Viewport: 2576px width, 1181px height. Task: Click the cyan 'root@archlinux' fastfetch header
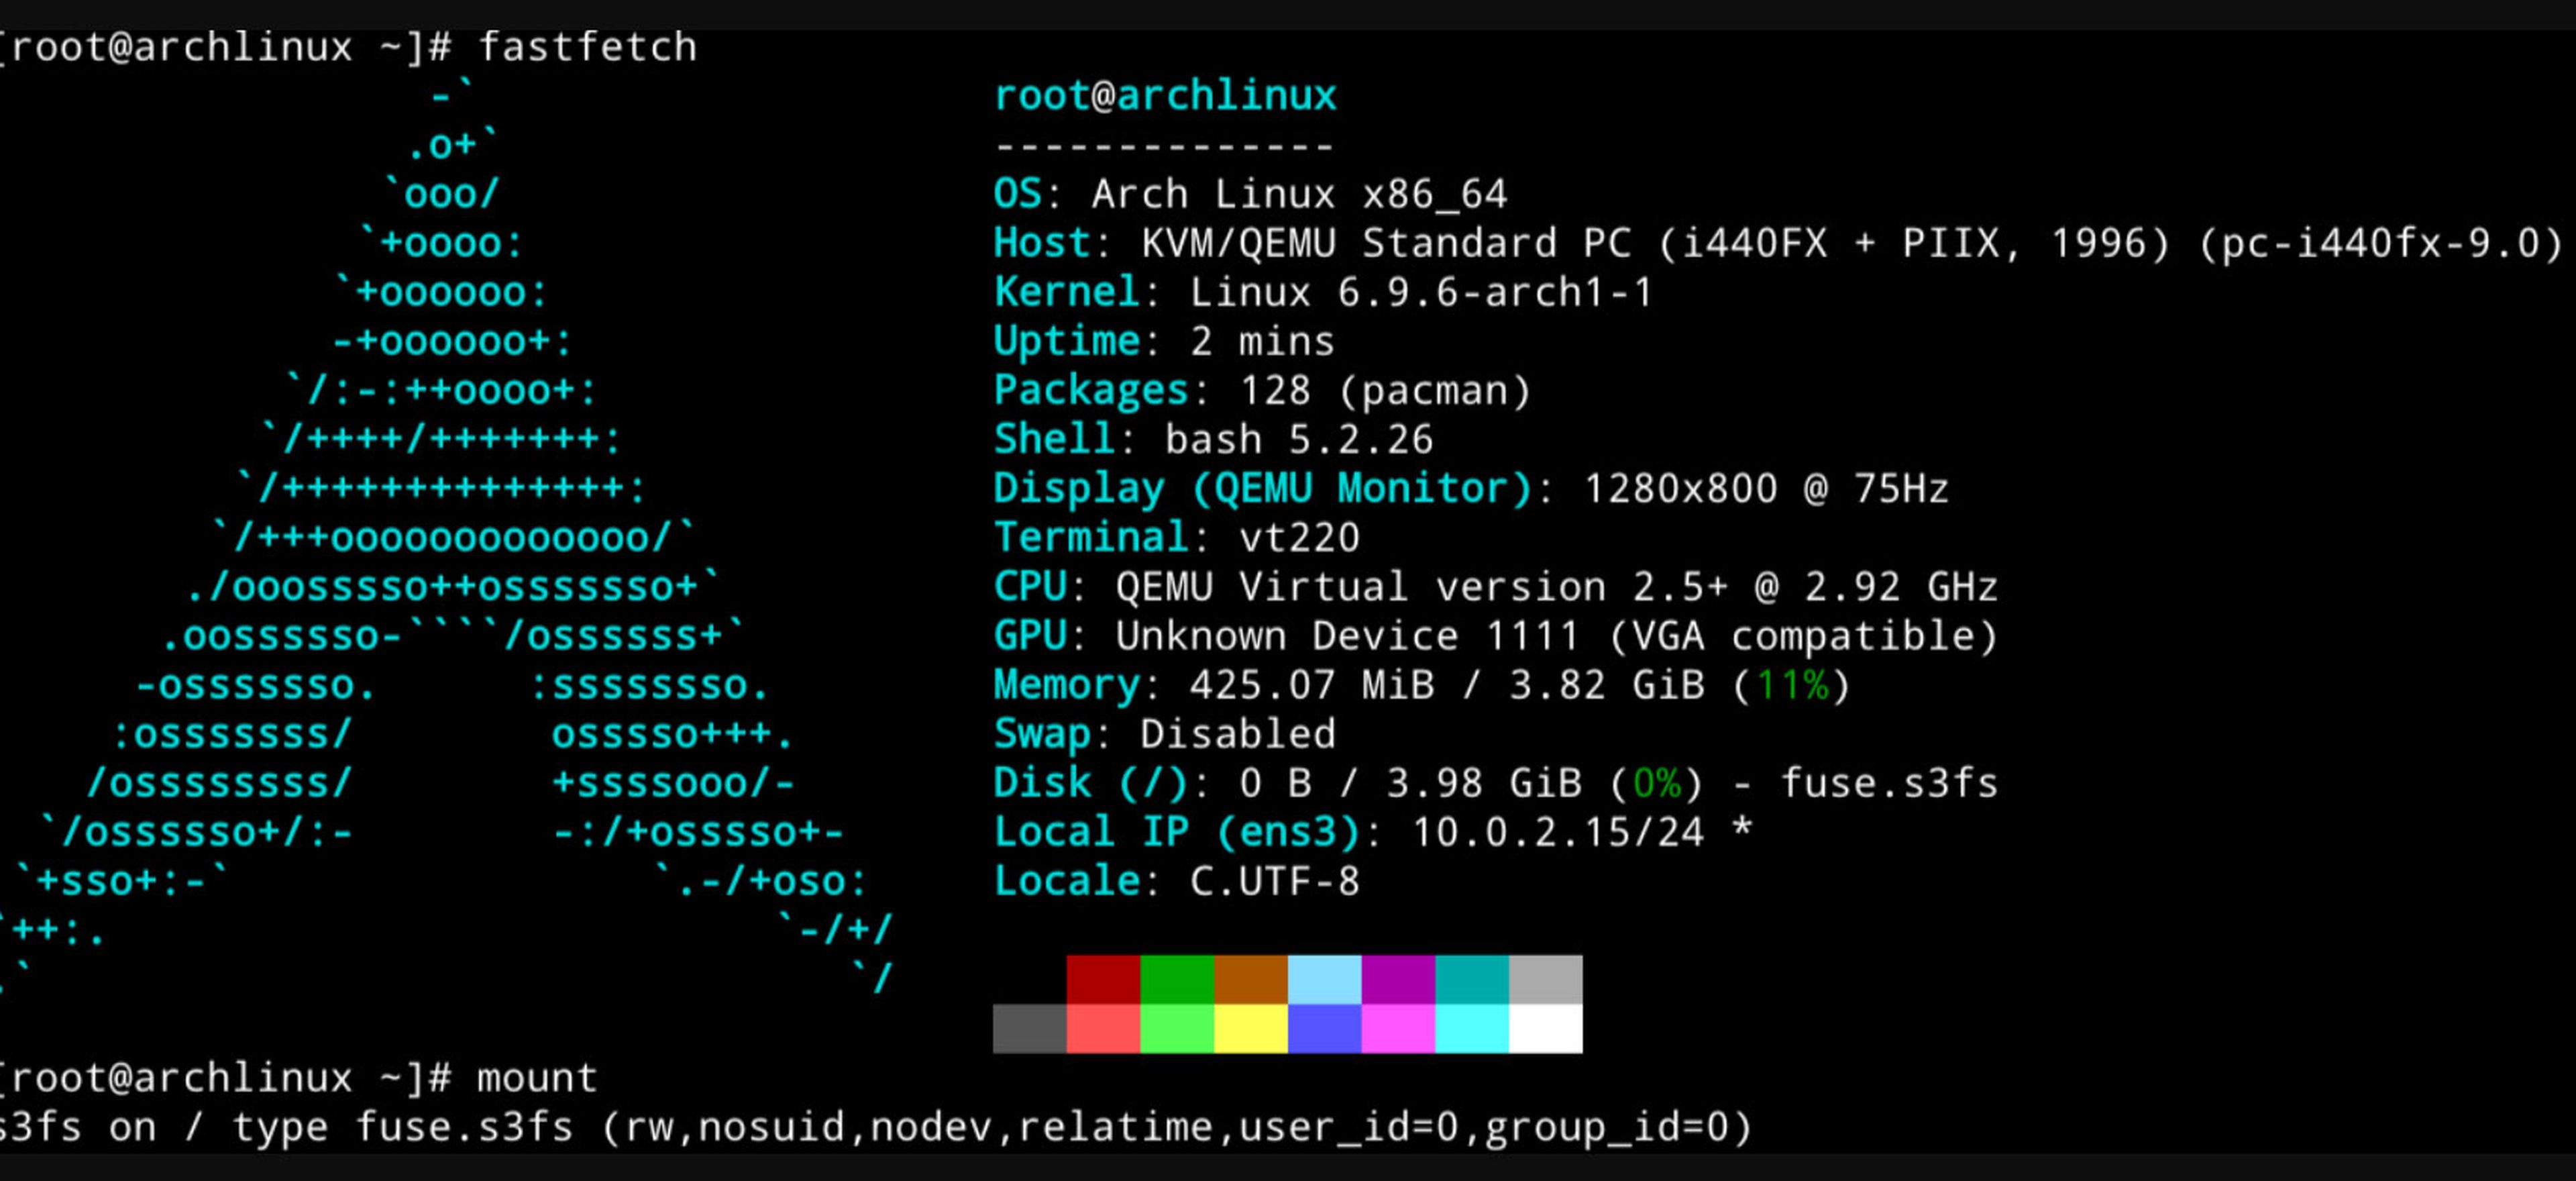click(x=1165, y=96)
